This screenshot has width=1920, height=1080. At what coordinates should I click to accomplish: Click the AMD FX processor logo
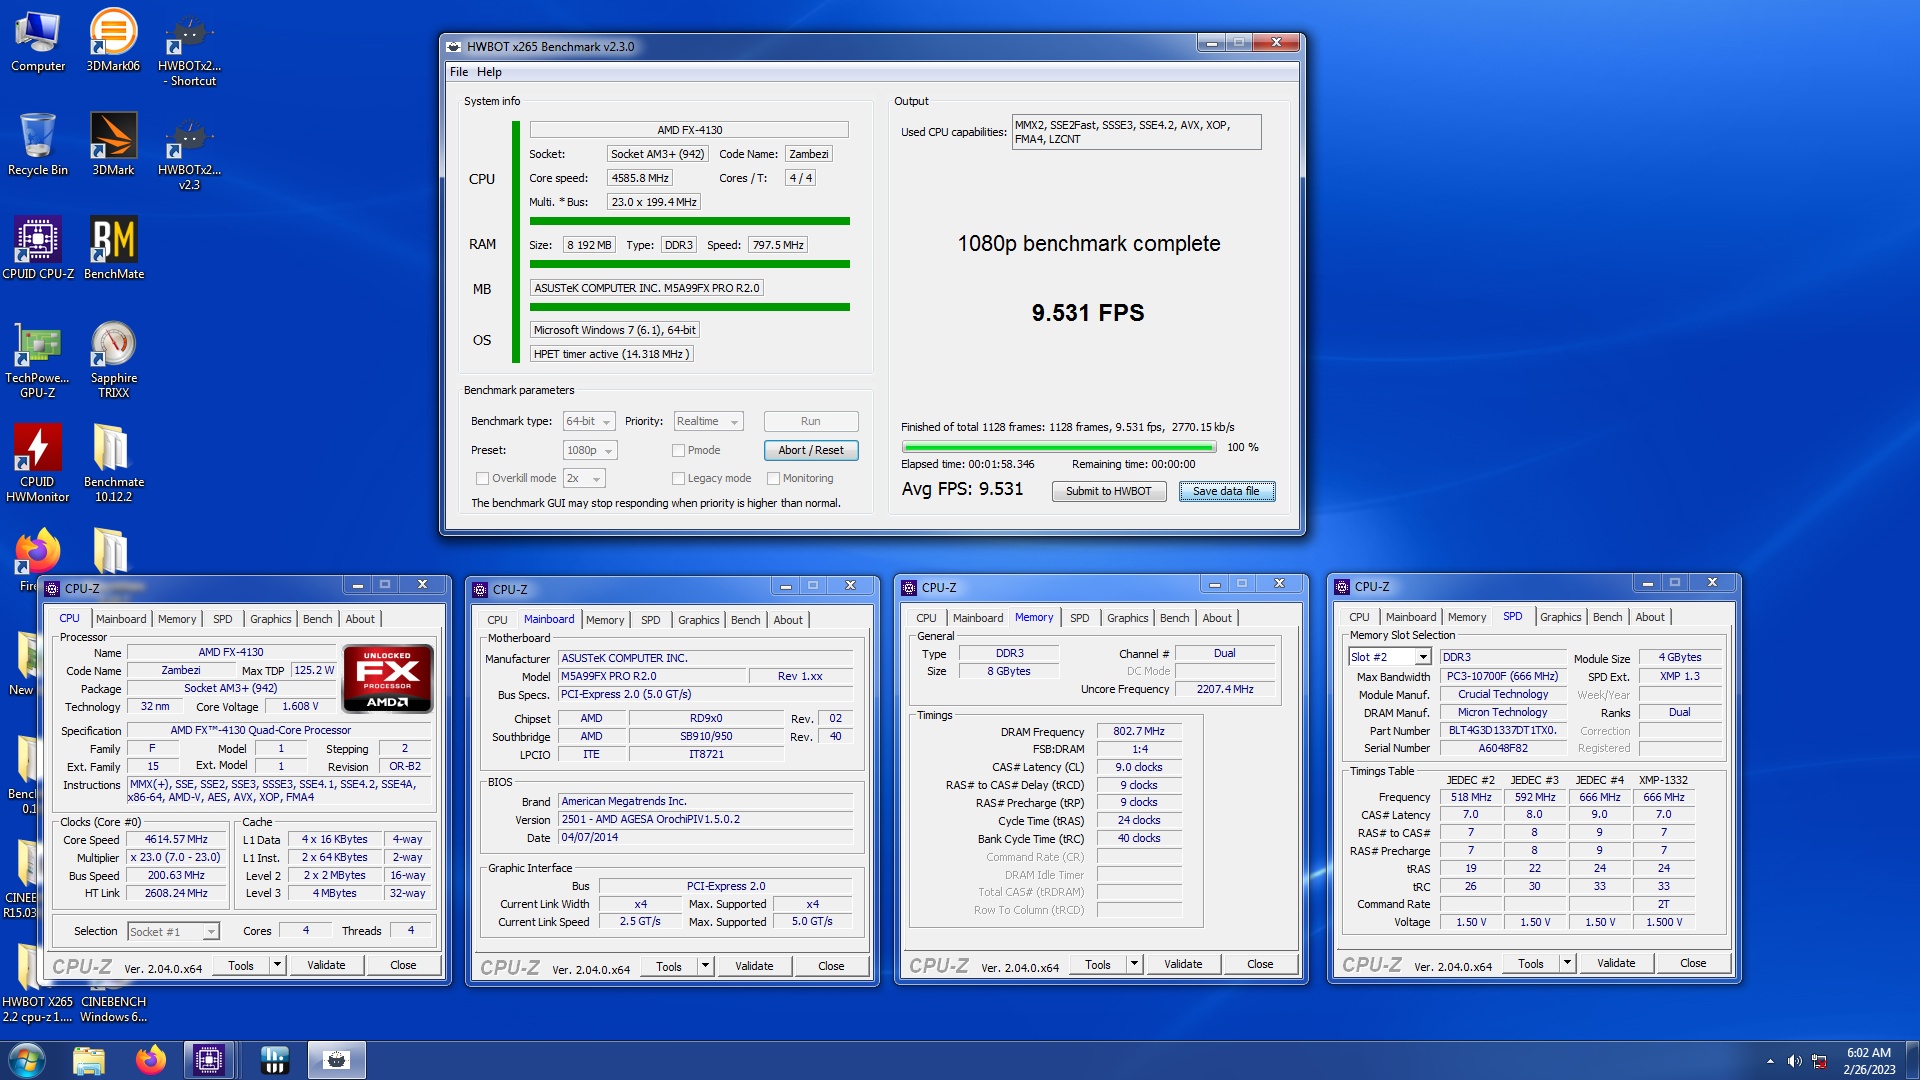388,678
